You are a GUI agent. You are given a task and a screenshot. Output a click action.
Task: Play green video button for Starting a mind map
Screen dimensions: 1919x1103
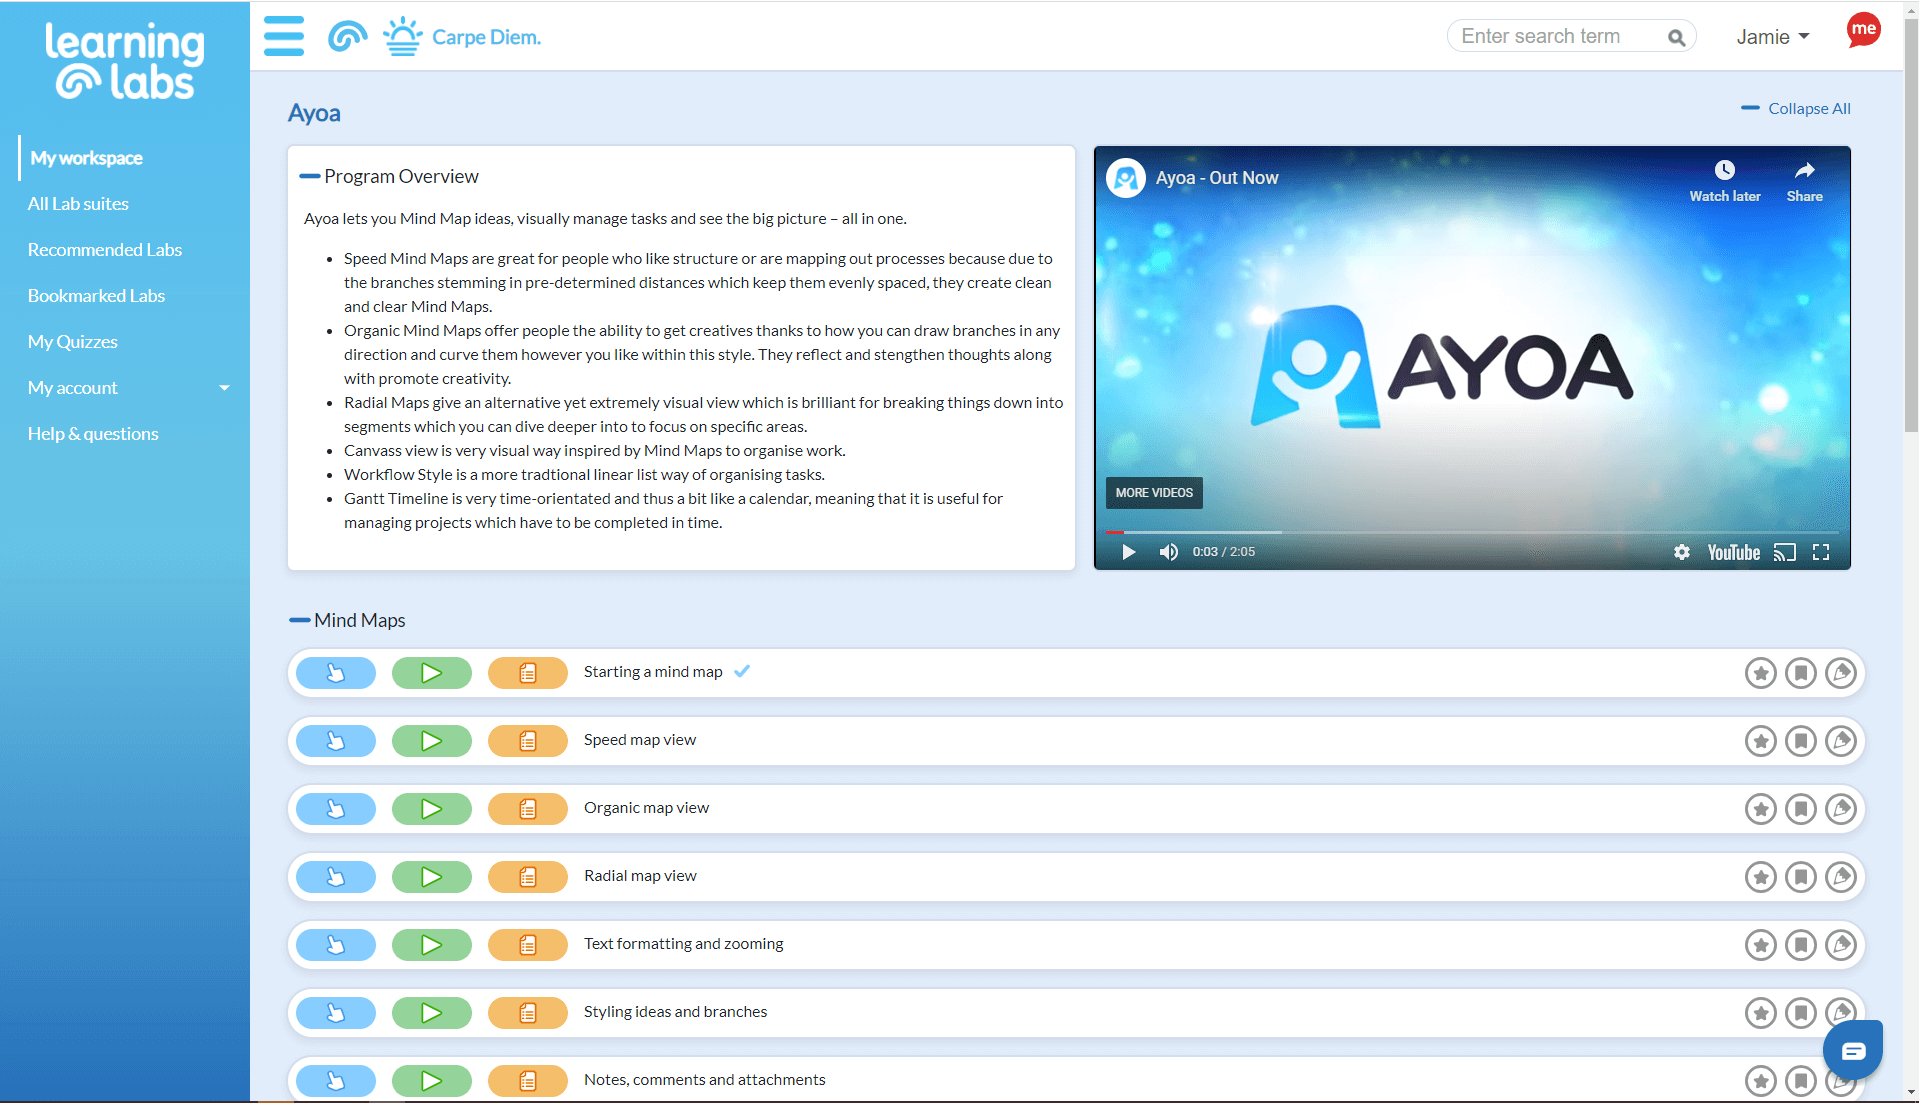pyautogui.click(x=432, y=673)
